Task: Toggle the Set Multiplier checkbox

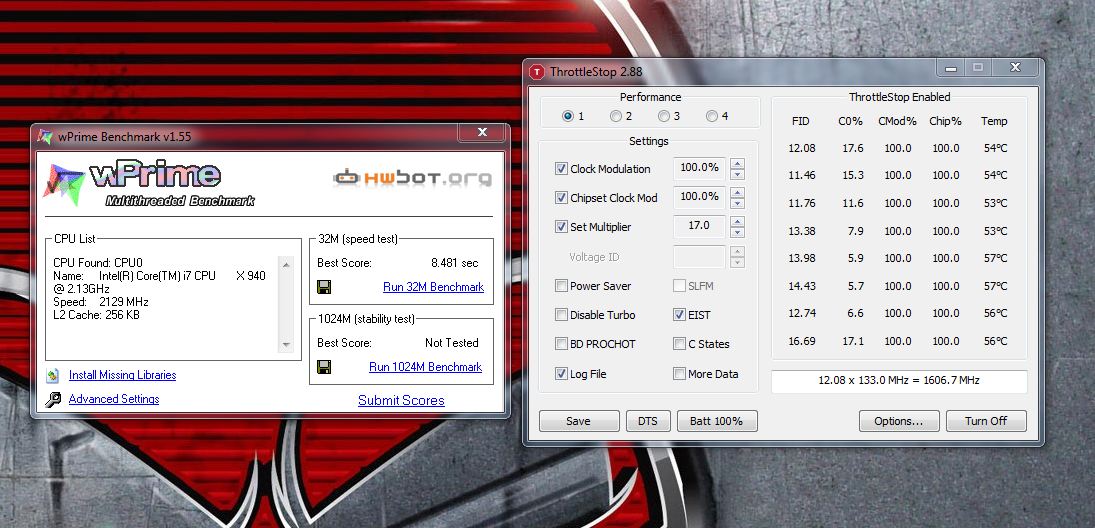Action: (561, 226)
